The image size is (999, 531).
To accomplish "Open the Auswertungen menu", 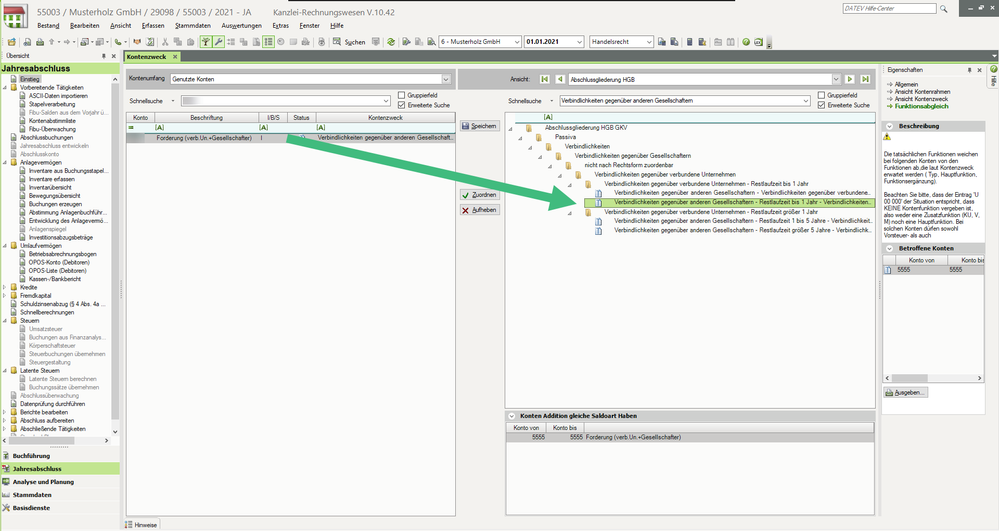I will [241, 25].
